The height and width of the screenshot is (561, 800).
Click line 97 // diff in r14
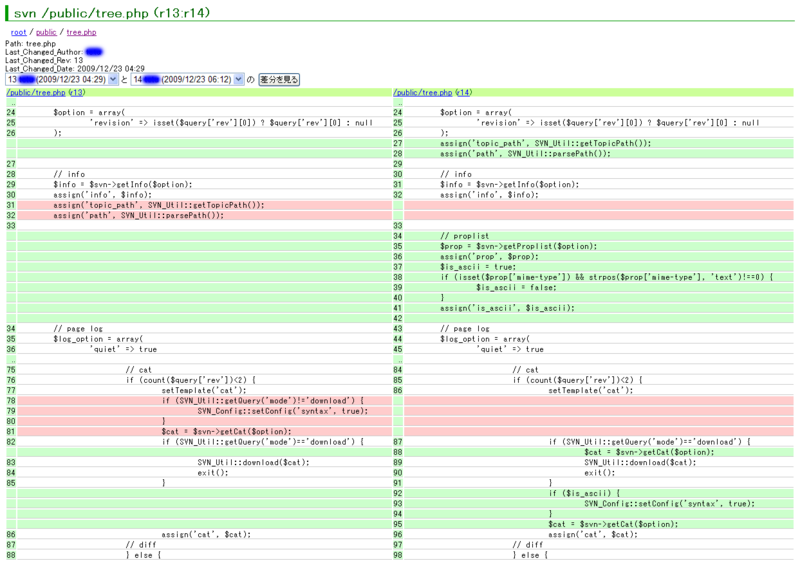click(x=528, y=545)
